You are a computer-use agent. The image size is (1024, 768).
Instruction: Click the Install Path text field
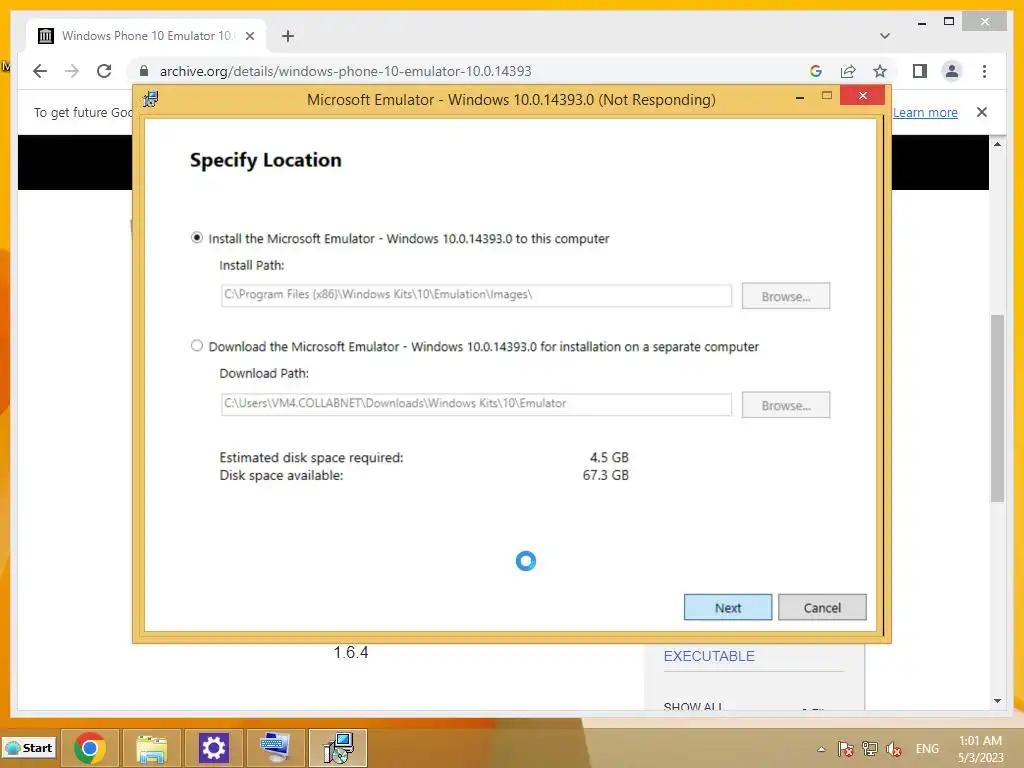[476, 295]
